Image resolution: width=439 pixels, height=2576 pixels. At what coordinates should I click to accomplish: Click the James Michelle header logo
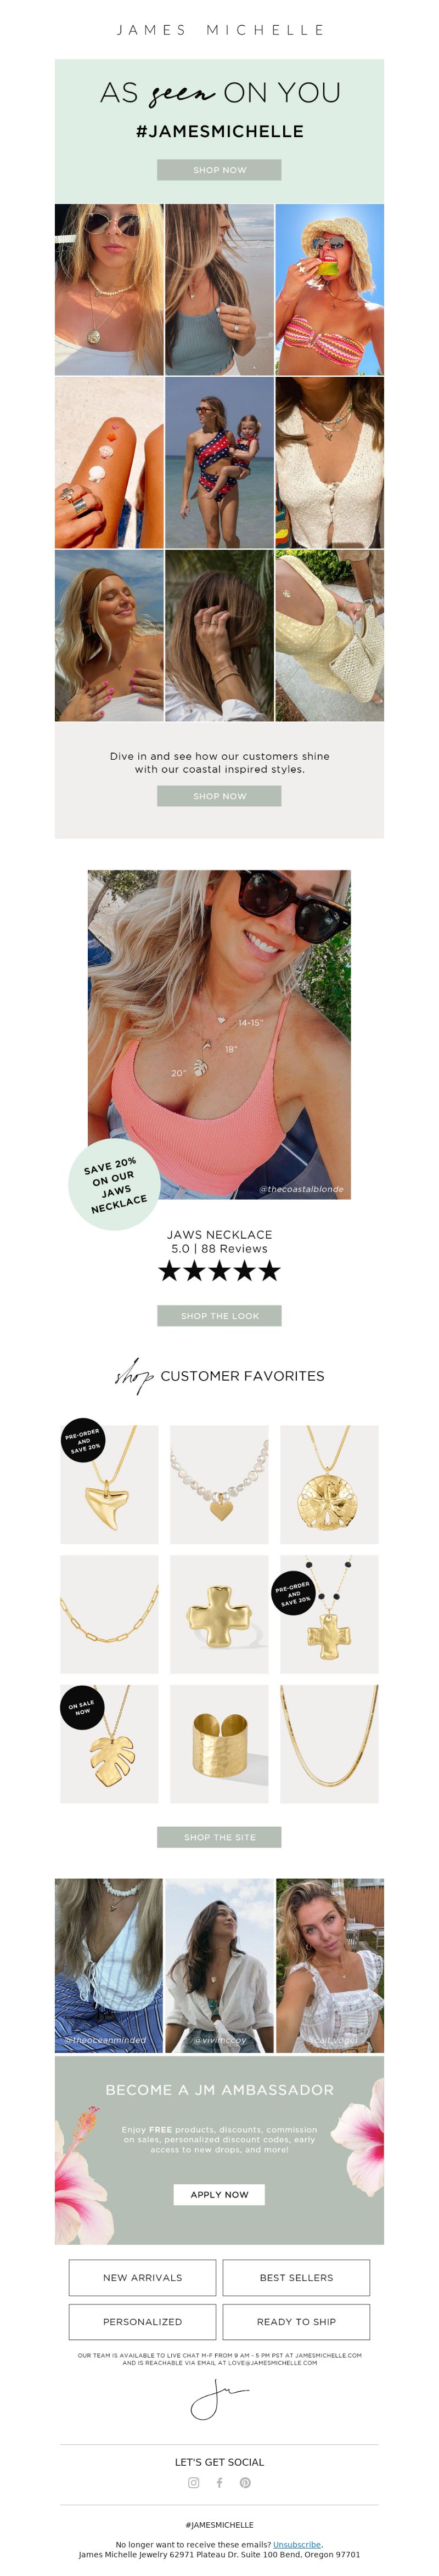[220, 30]
